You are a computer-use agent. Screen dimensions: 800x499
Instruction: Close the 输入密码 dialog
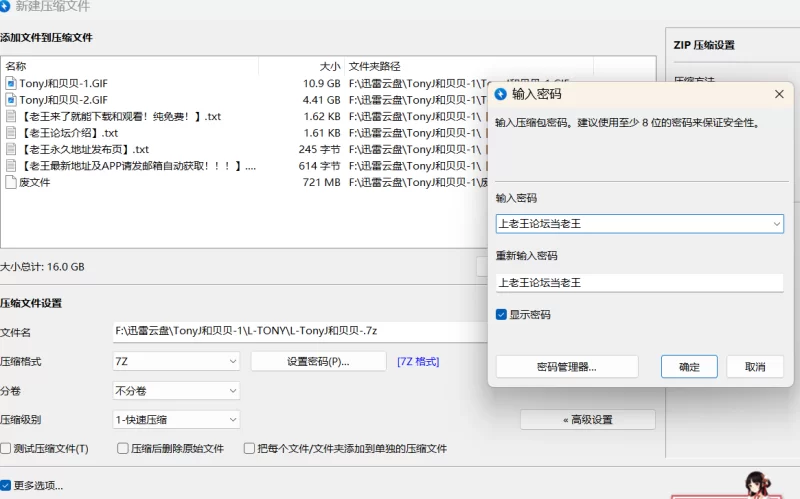(x=779, y=94)
